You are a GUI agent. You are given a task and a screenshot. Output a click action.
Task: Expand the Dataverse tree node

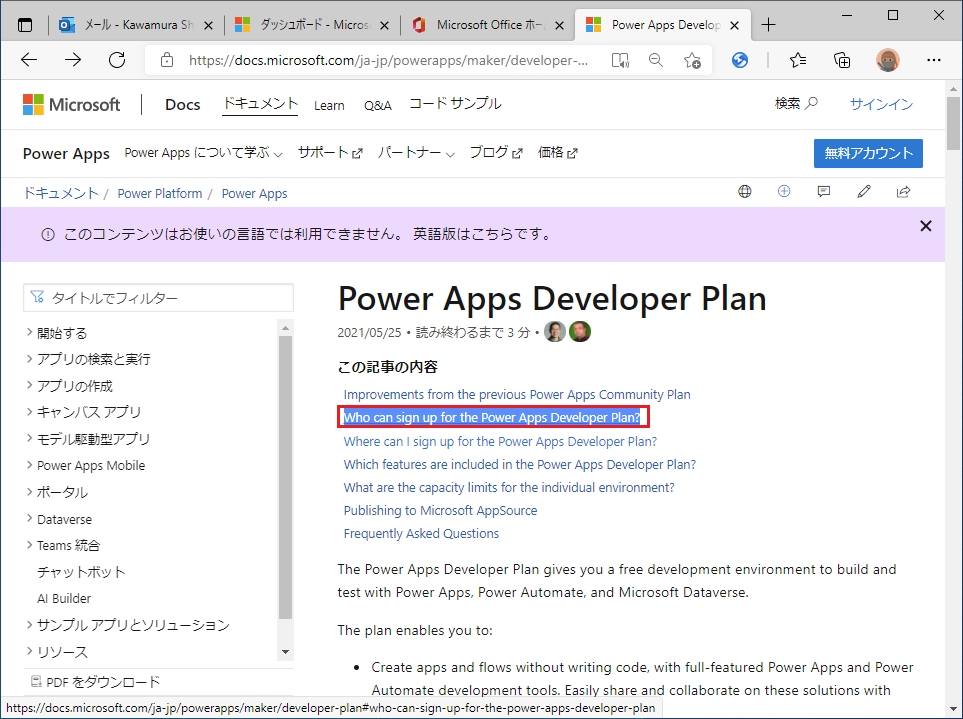[29, 518]
